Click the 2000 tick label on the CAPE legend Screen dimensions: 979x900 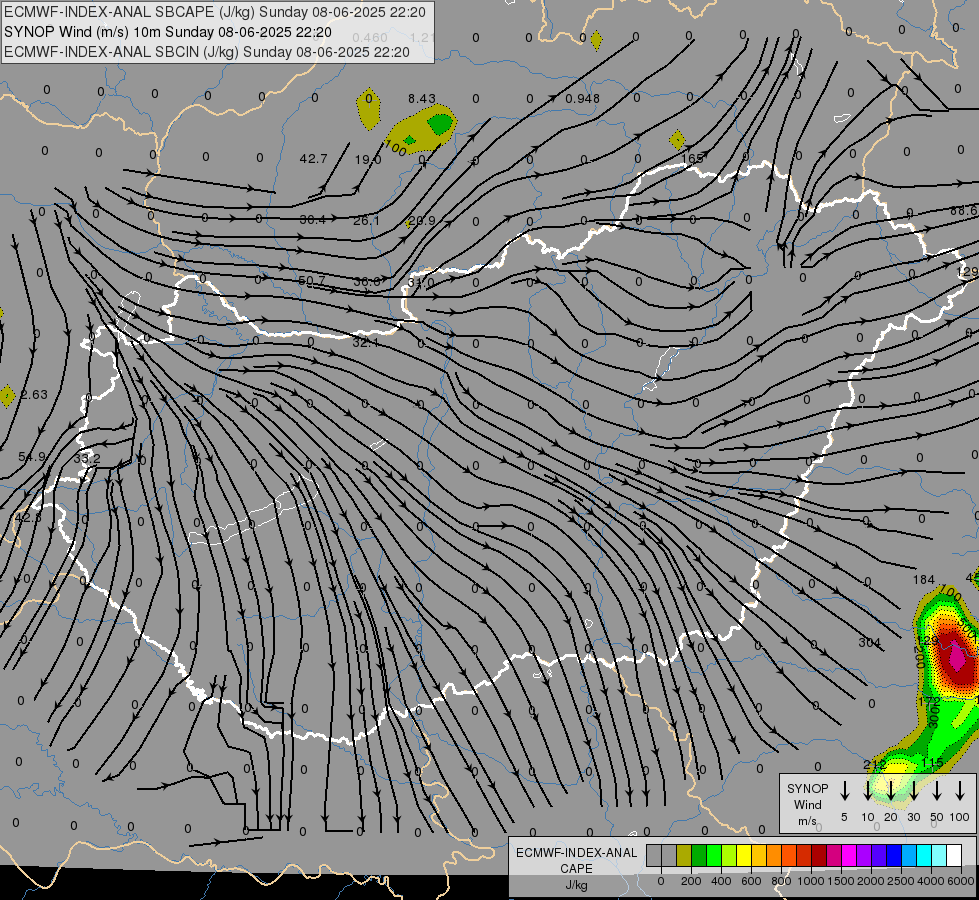tap(870, 881)
